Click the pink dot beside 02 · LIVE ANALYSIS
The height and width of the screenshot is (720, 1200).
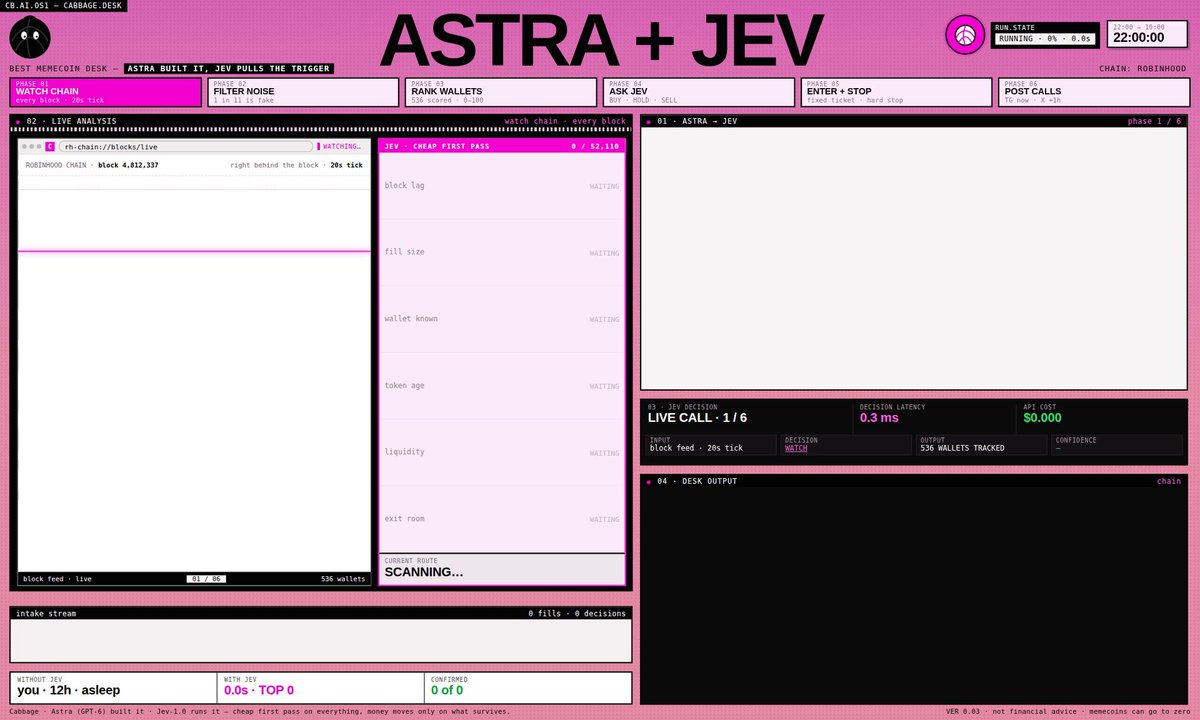(18, 121)
